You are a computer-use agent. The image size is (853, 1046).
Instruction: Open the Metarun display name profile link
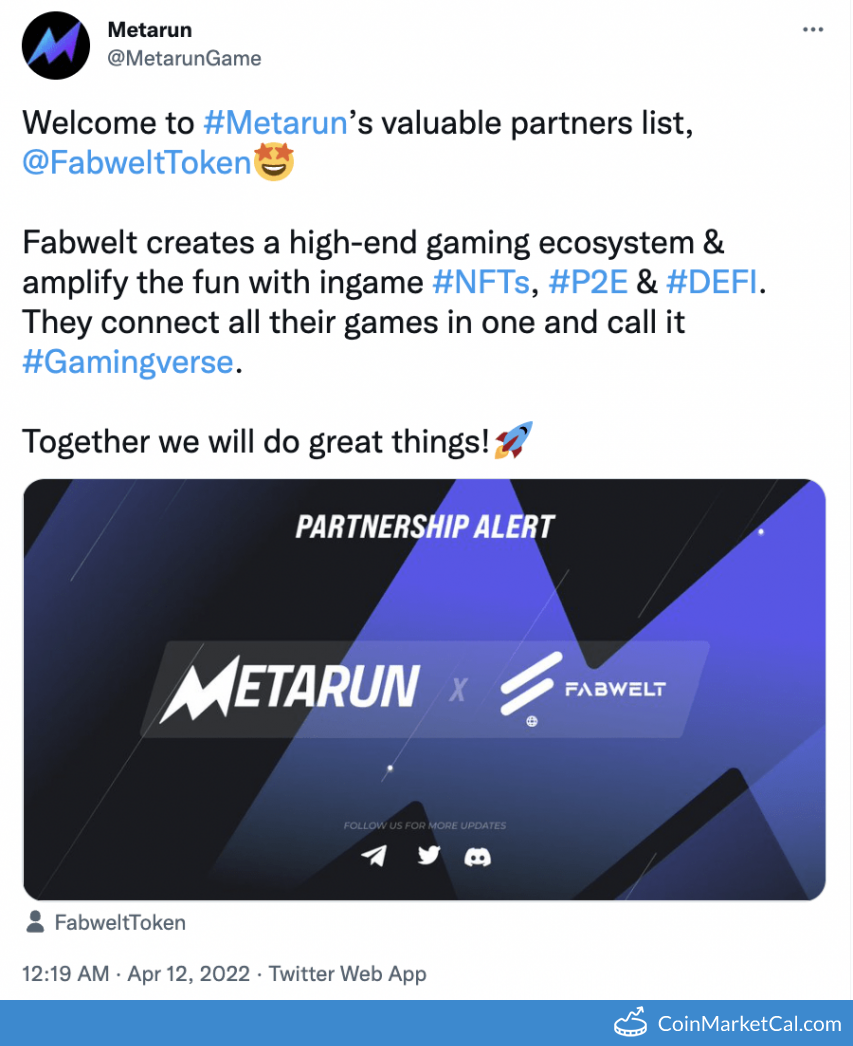(150, 30)
